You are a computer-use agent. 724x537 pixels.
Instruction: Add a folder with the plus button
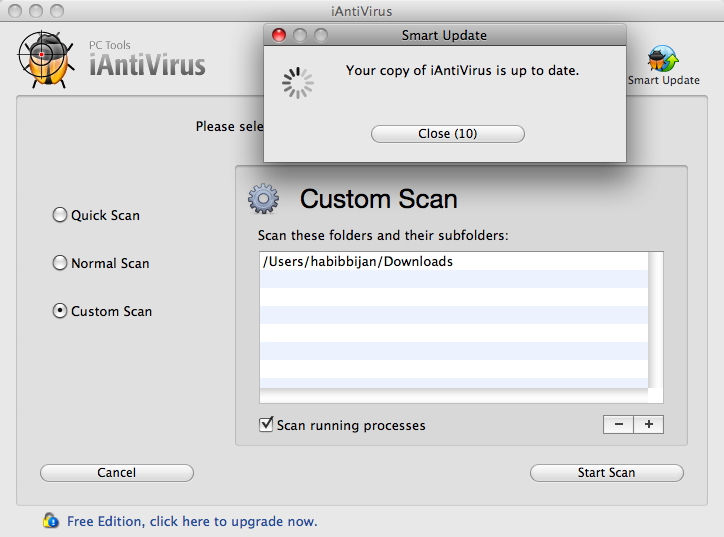[649, 424]
